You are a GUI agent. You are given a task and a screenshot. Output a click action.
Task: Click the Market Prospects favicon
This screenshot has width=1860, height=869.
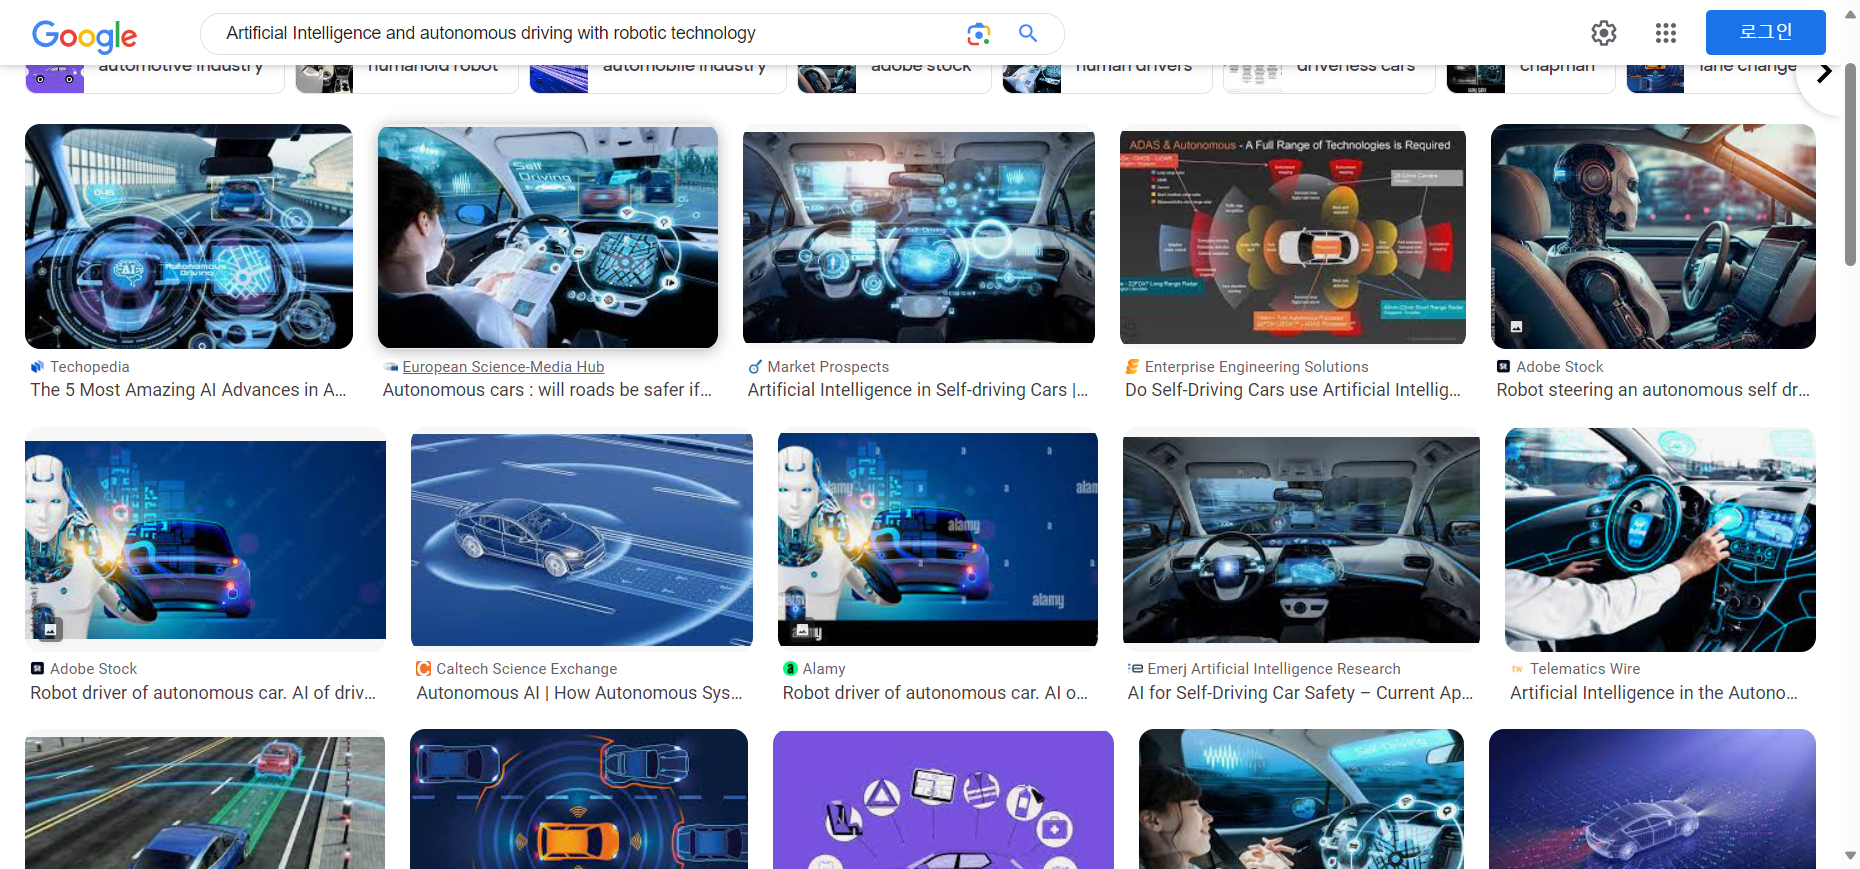tap(755, 367)
